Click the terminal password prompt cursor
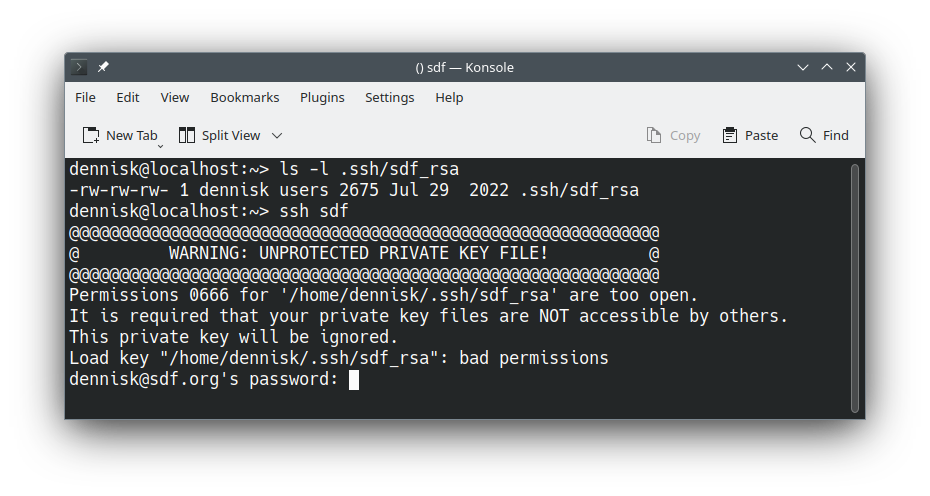This screenshot has width=930, height=496. (354, 379)
